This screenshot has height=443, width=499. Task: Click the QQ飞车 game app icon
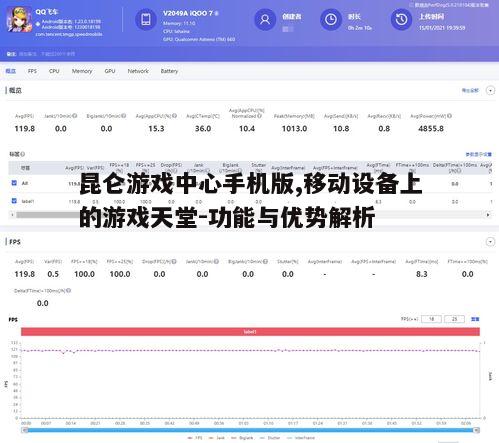pos(19,20)
